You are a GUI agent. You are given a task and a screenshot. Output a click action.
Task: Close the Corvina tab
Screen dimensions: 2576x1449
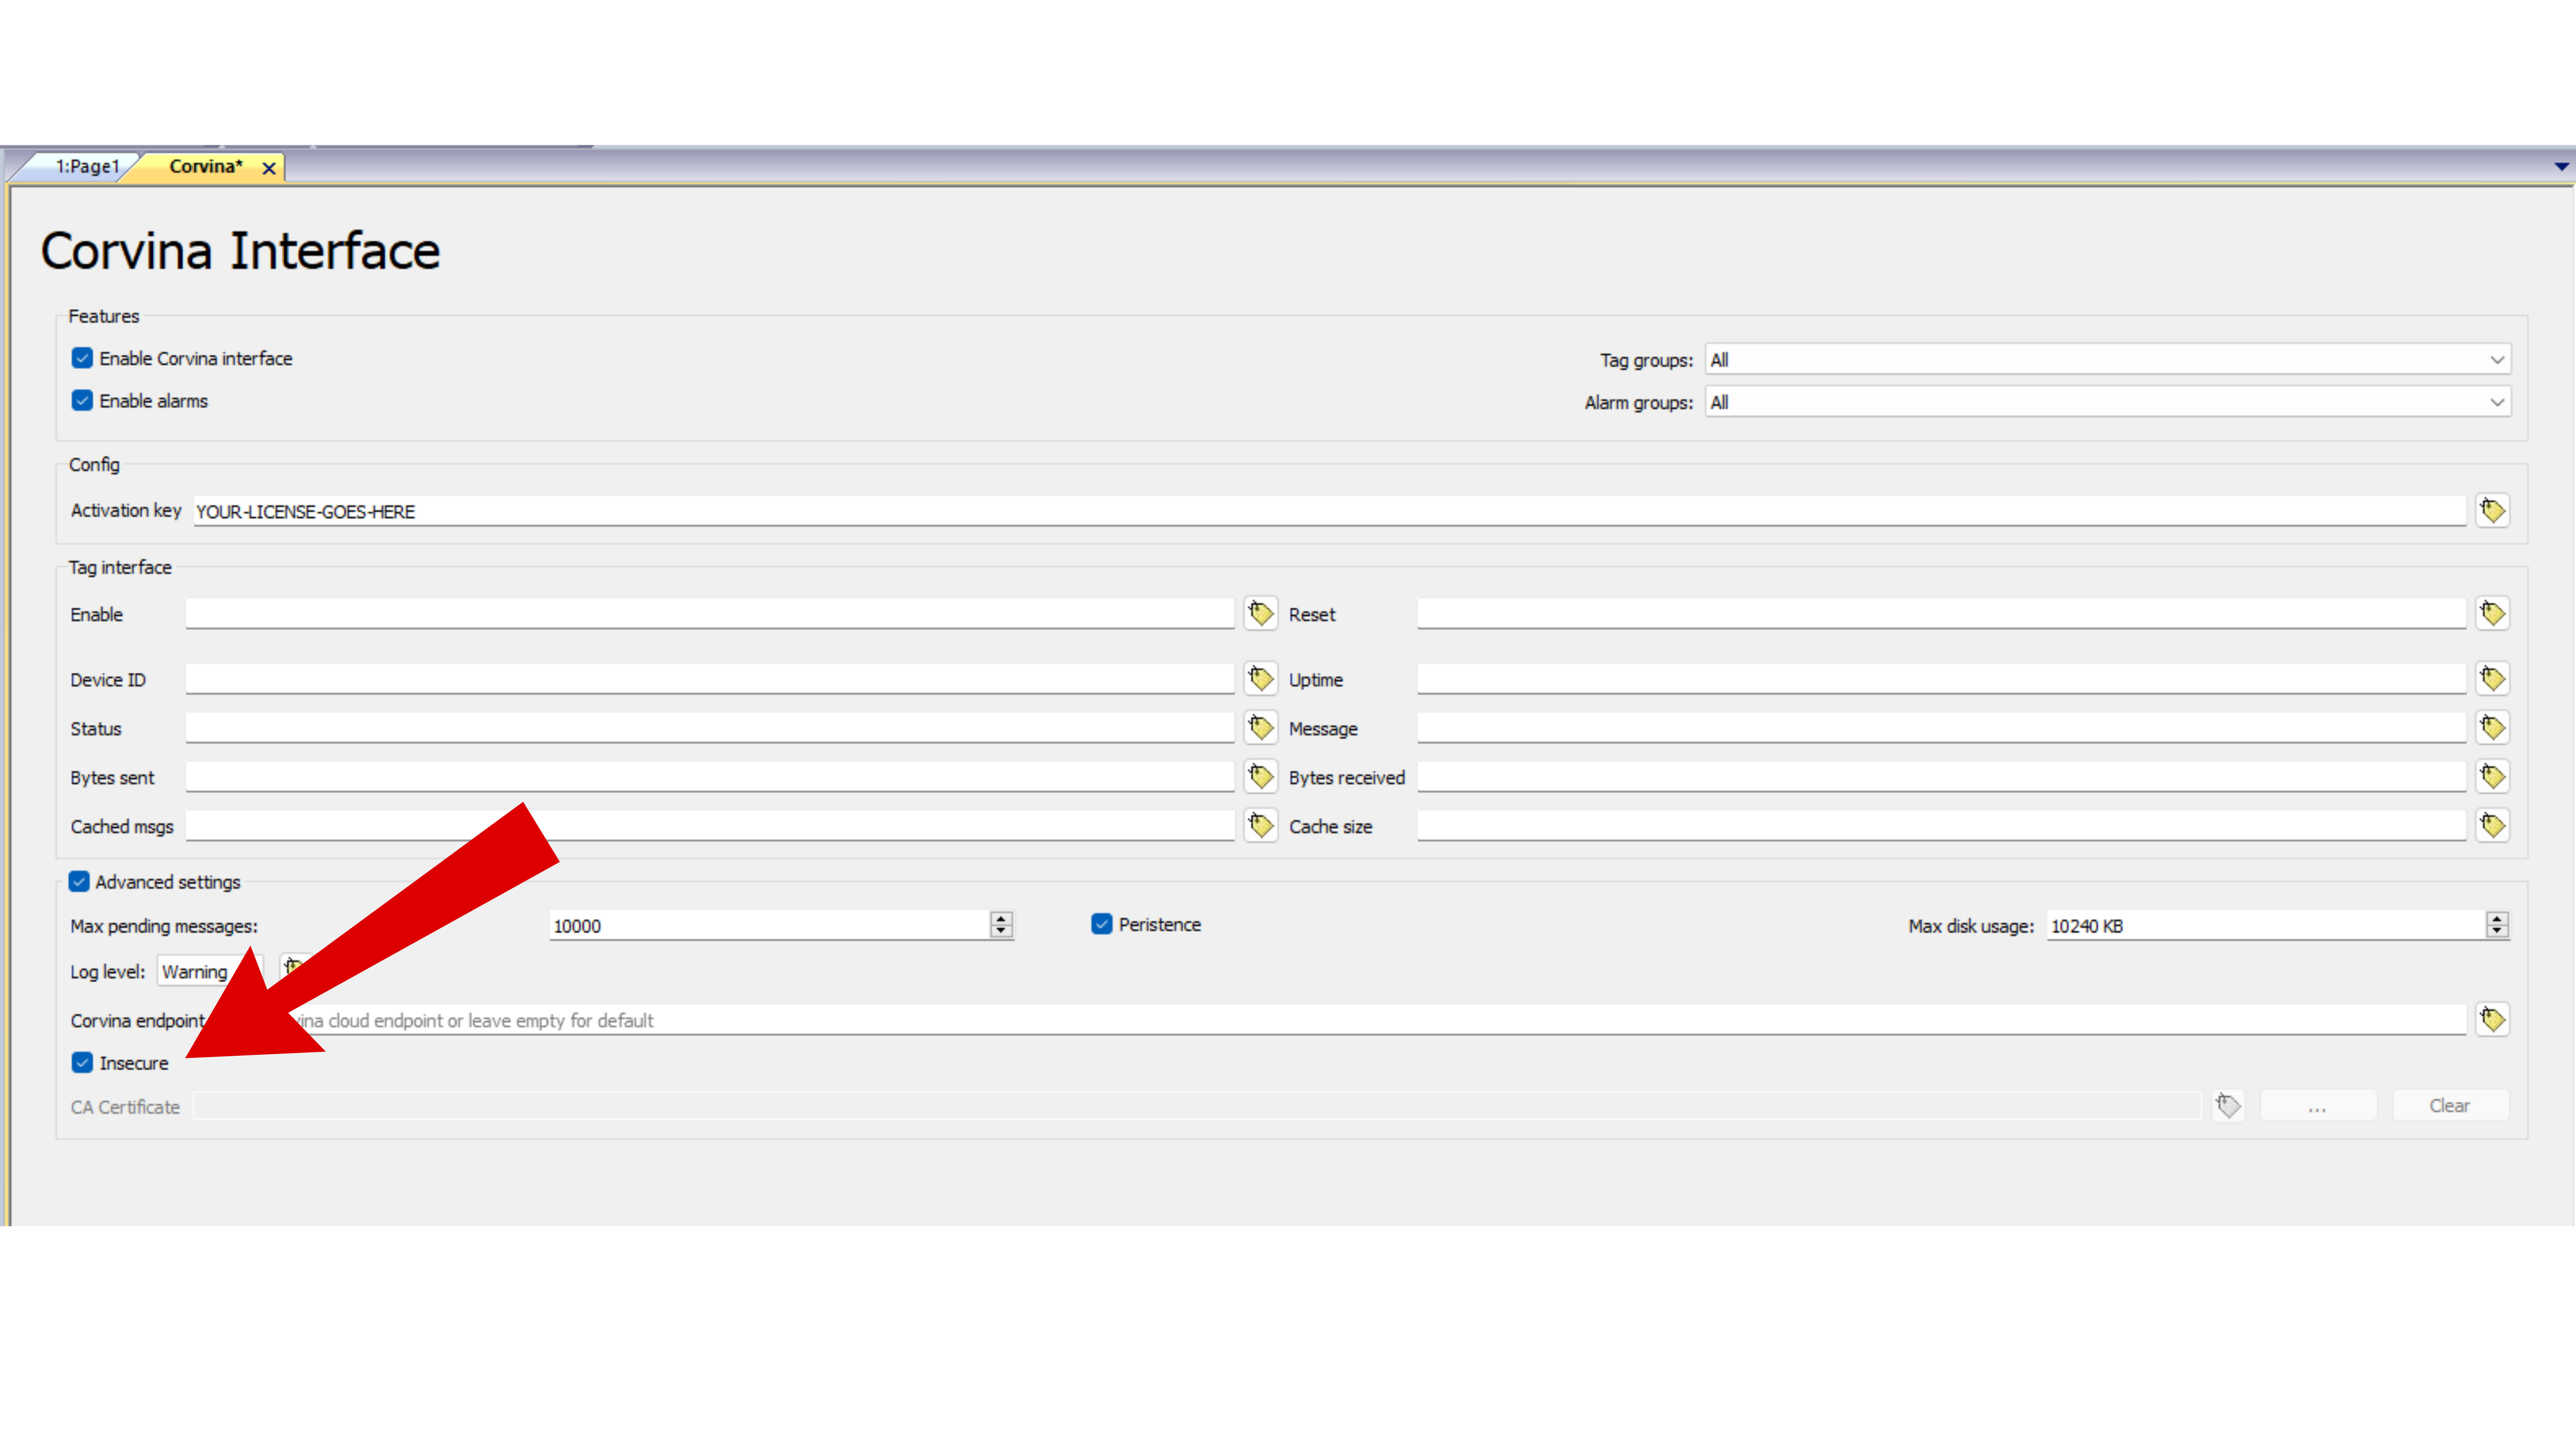point(269,168)
